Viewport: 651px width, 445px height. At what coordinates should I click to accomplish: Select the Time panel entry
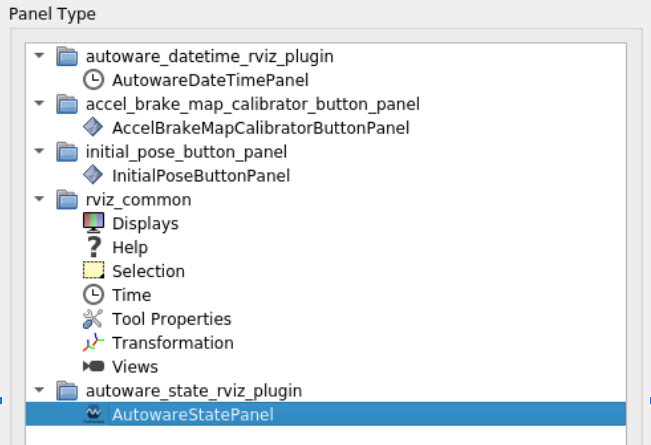tap(131, 295)
